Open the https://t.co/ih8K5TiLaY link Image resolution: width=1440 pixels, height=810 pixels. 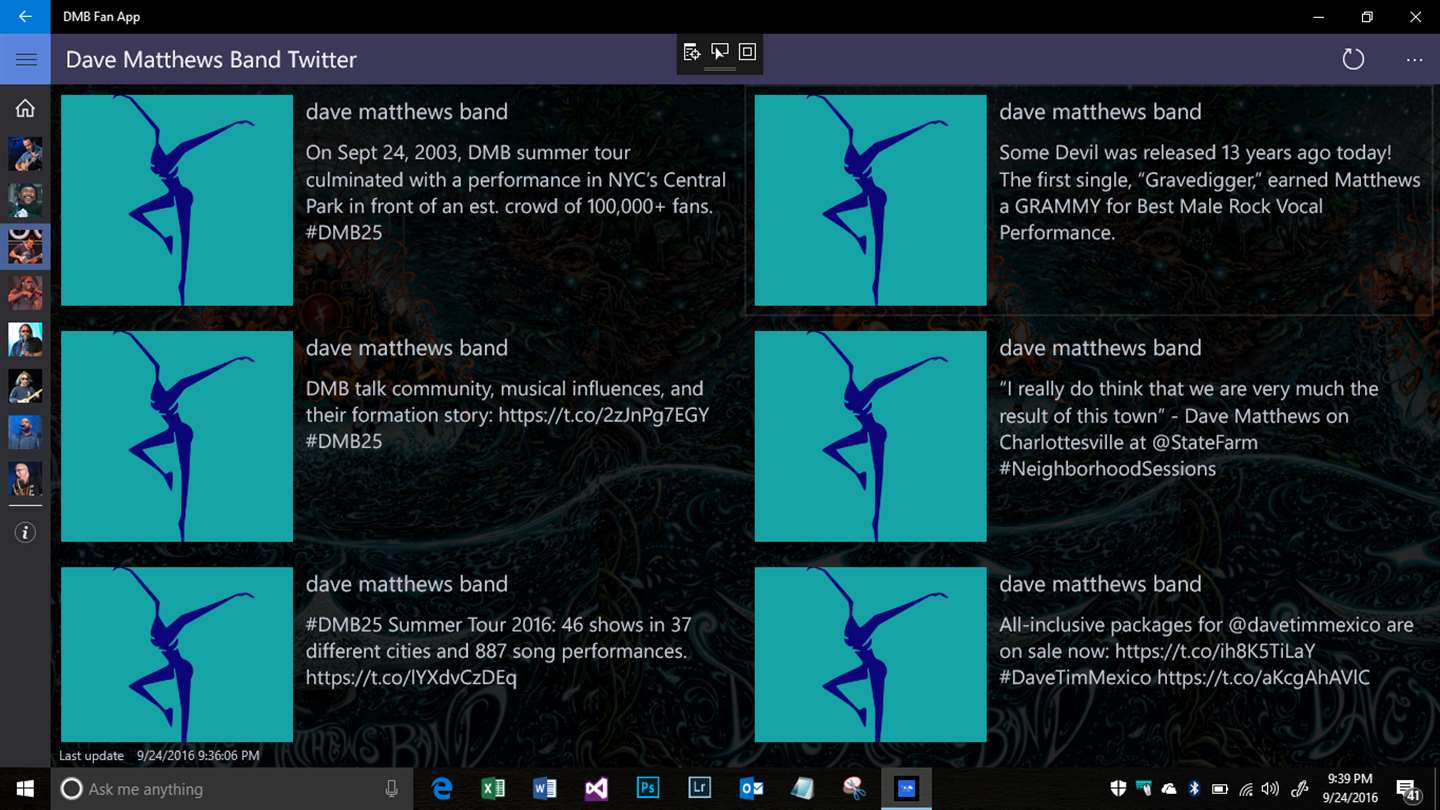tap(1214, 652)
